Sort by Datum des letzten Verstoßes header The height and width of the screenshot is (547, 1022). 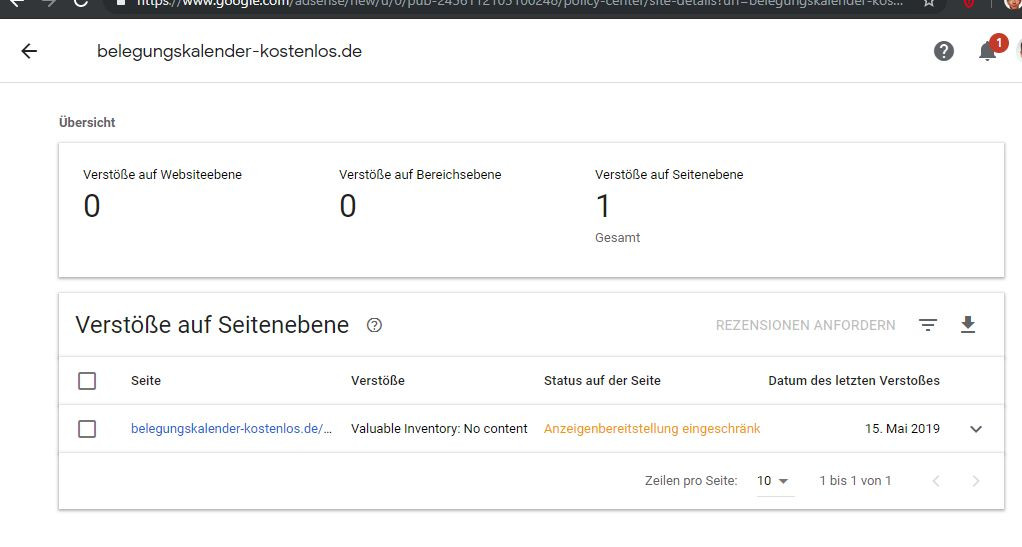[x=853, y=381]
